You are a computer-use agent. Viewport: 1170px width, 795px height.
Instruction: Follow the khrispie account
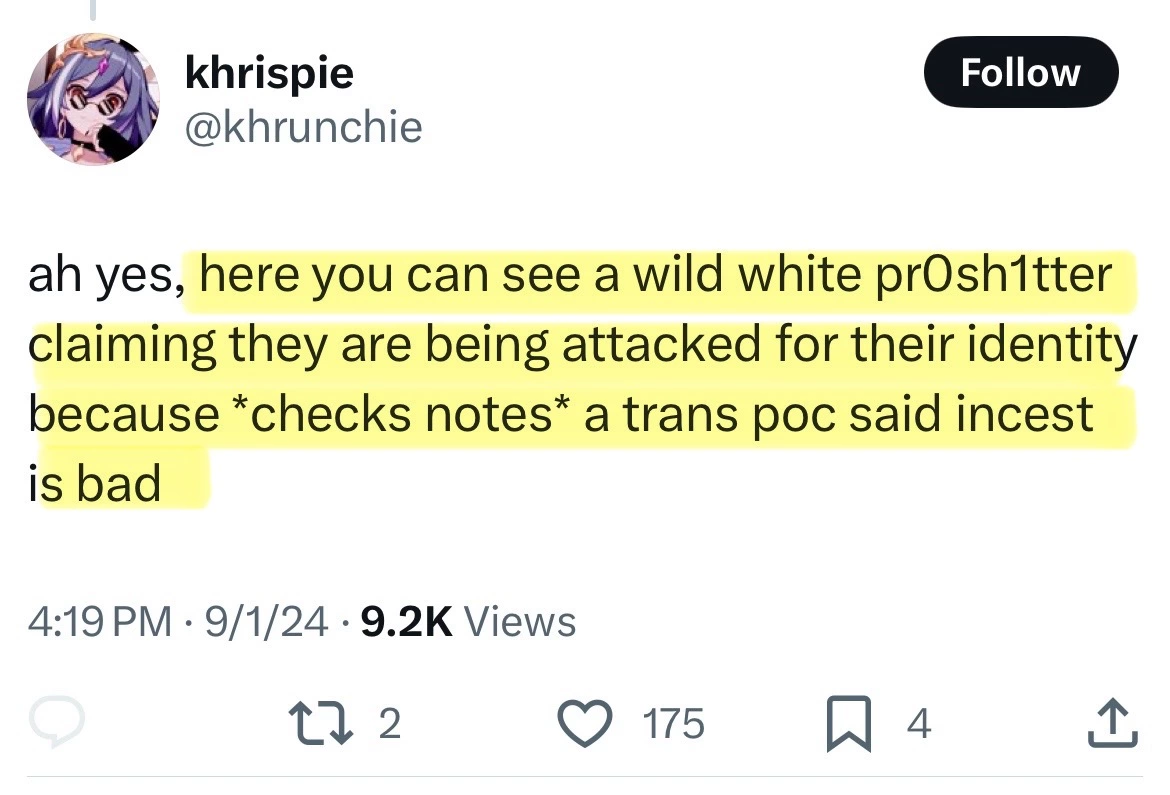tap(1020, 73)
